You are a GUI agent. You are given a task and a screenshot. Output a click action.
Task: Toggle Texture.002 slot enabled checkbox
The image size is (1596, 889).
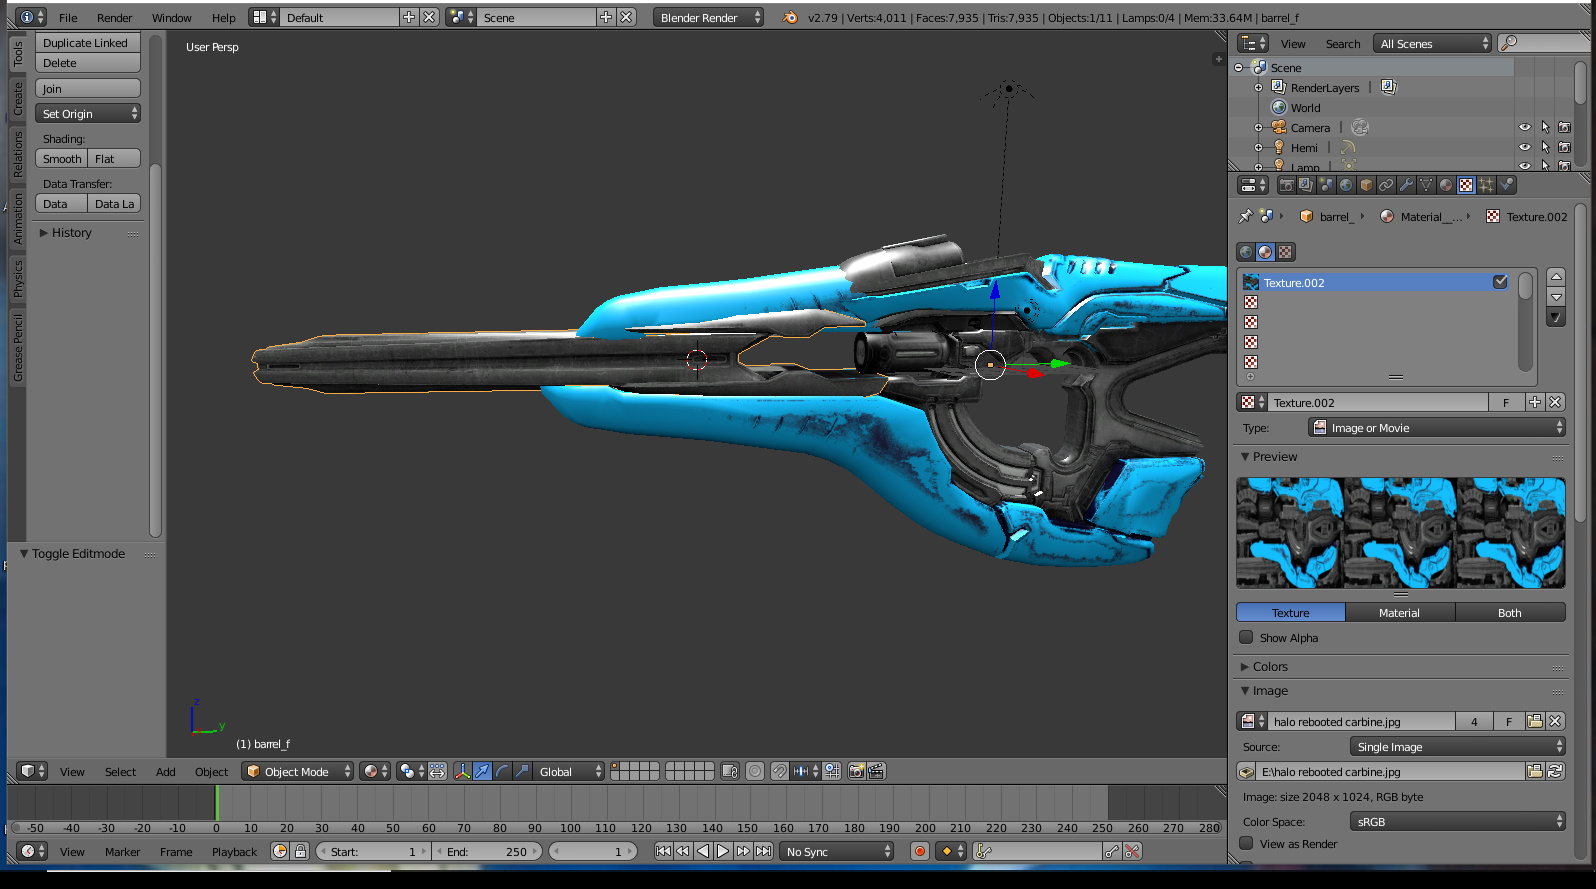[1500, 282]
